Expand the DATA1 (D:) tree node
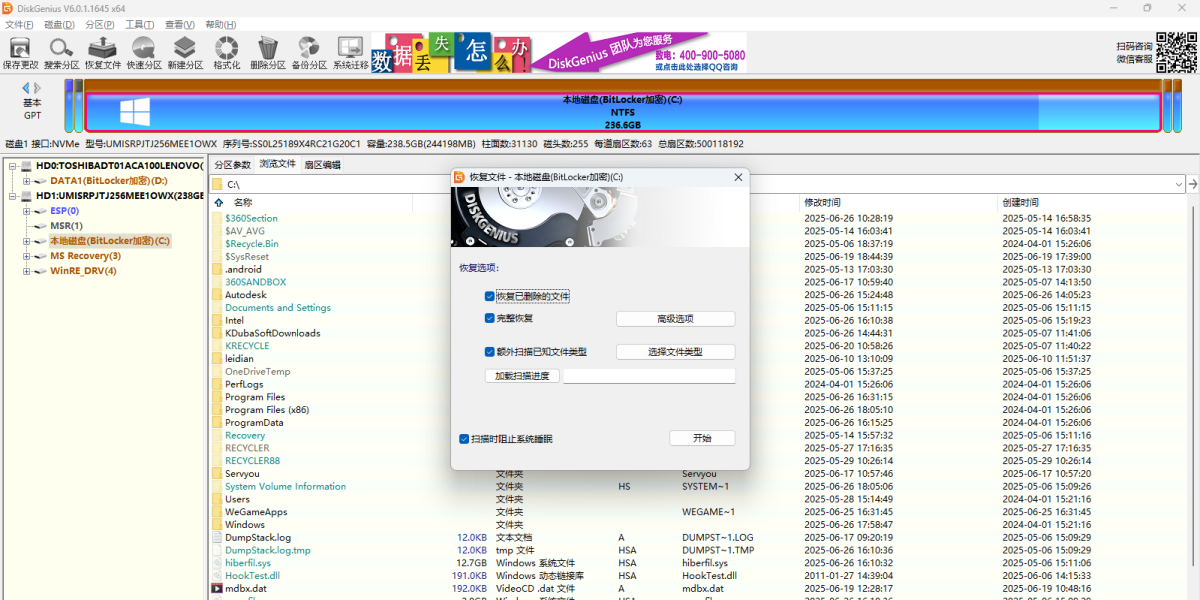Image resolution: width=1200 pixels, height=600 pixels. tap(27, 181)
